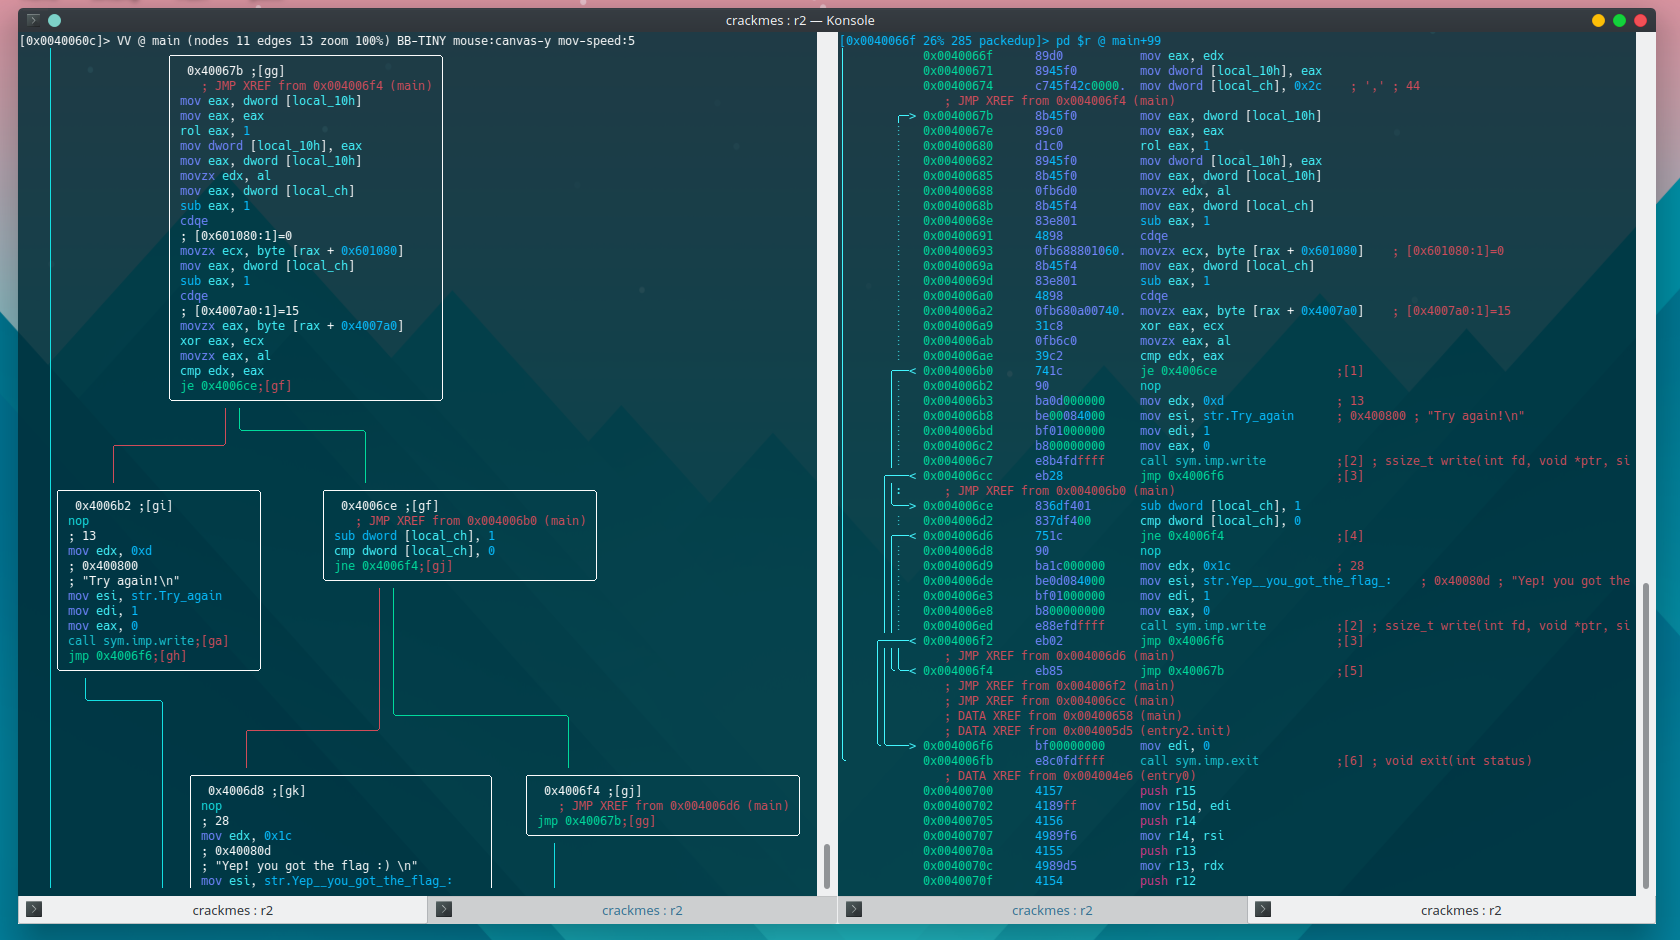
Task: Click the Konsole window title text
Action: pyautogui.click(x=800, y=20)
